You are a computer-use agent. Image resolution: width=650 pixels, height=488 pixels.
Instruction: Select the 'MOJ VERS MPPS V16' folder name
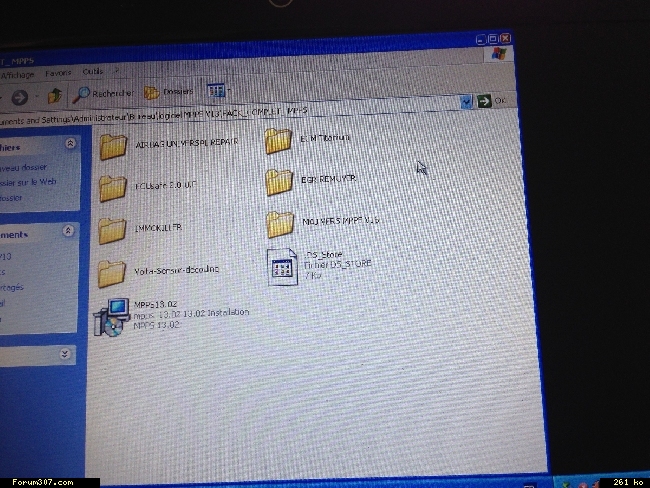(340, 221)
